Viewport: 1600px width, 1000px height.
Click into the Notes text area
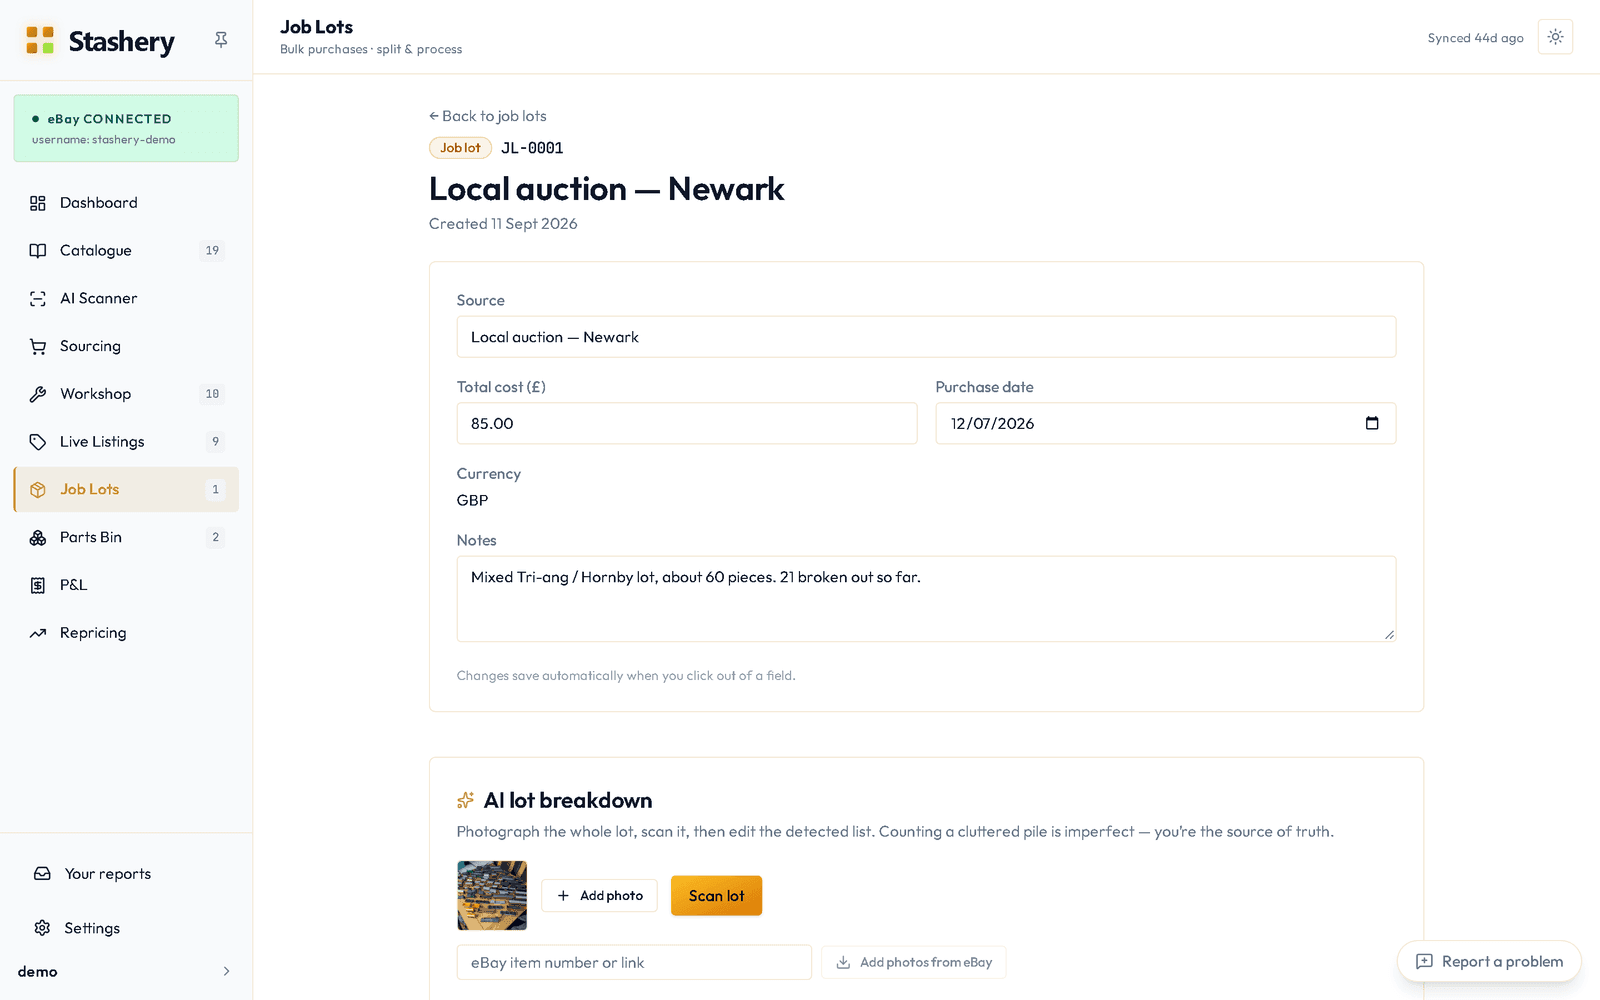(x=926, y=599)
